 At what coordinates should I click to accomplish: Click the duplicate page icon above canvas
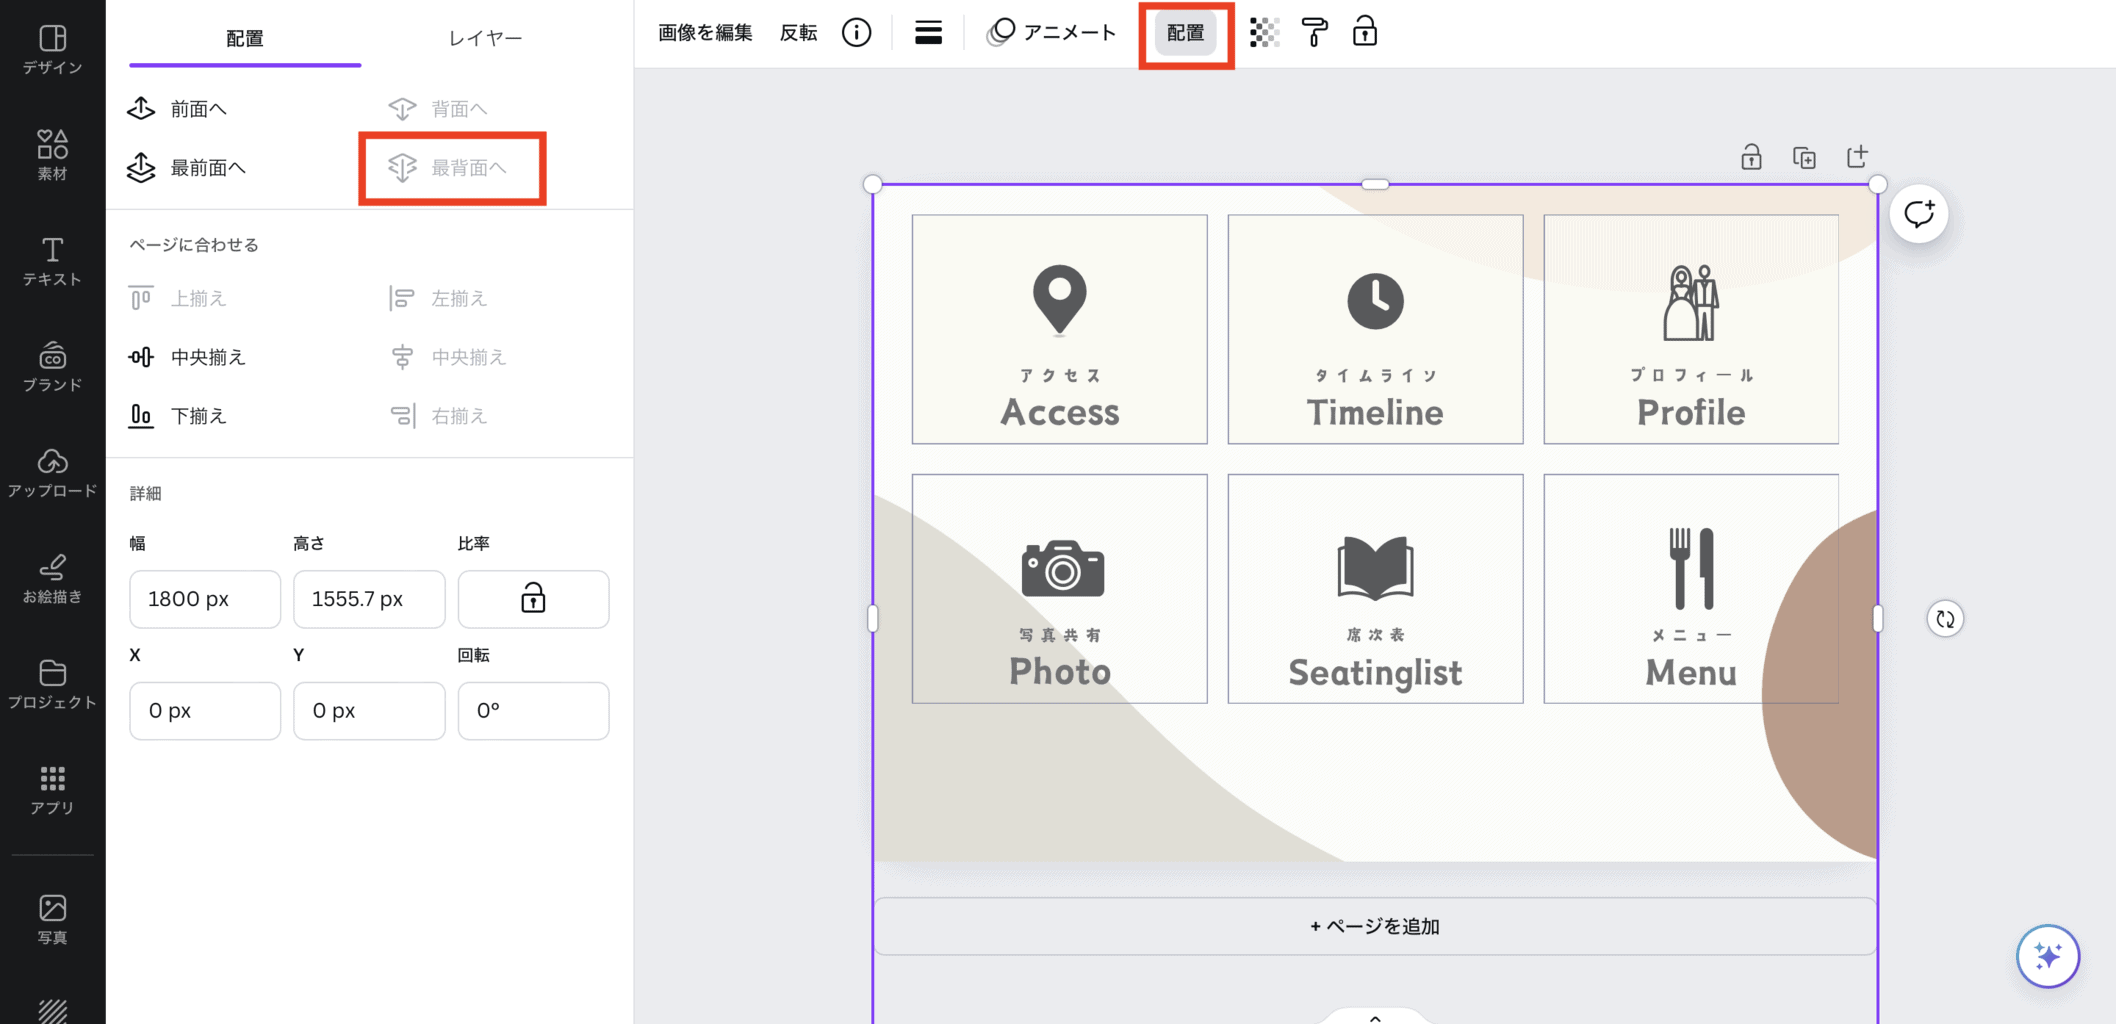(x=1804, y=158)
